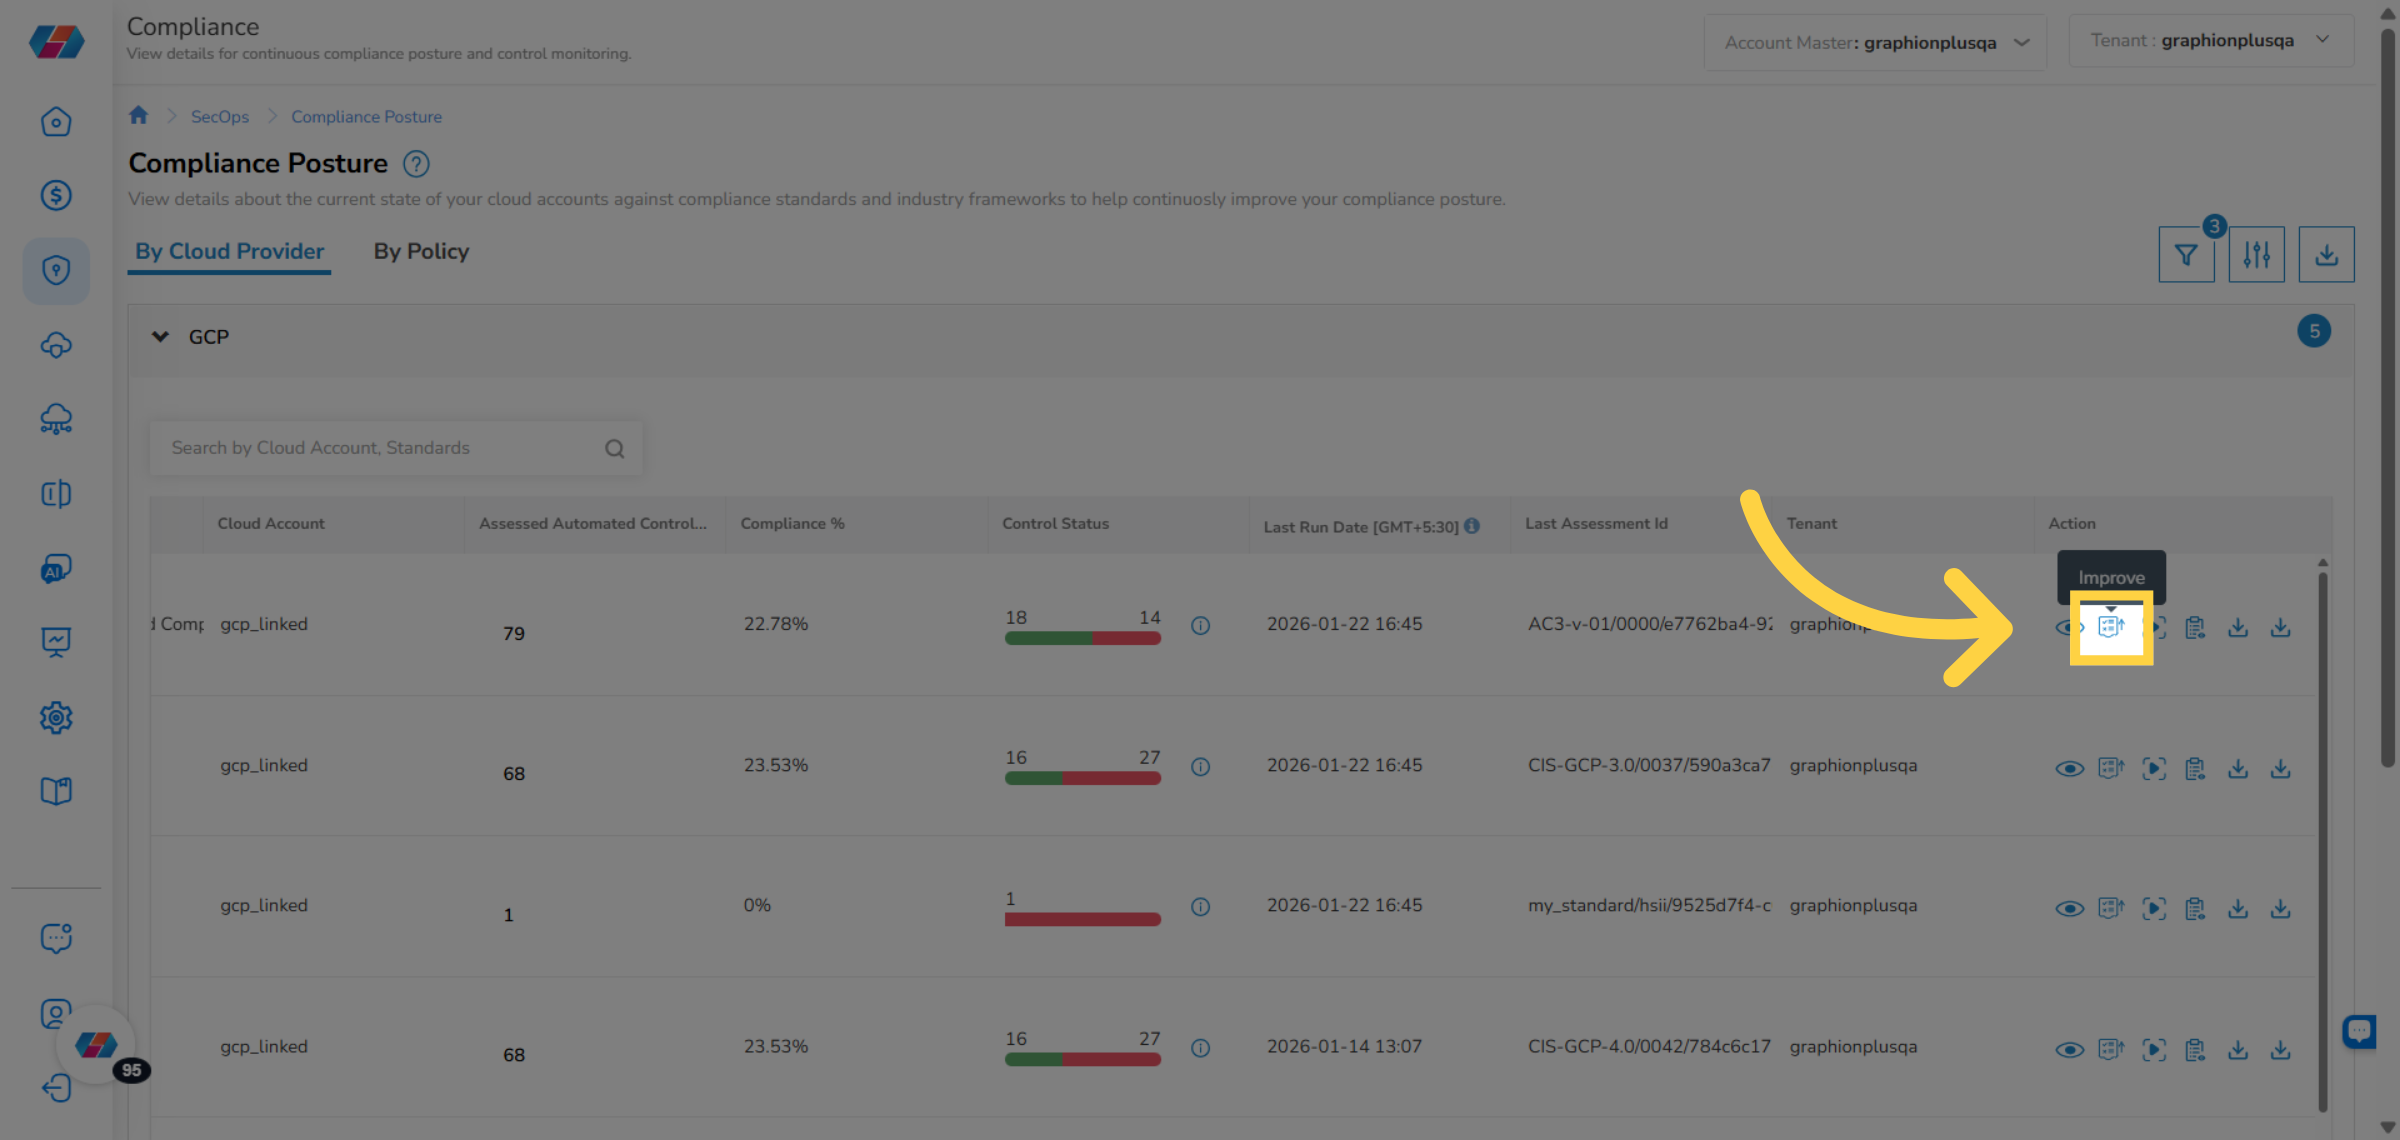Click the Compliance Posture help question icon

click(416, 164)
